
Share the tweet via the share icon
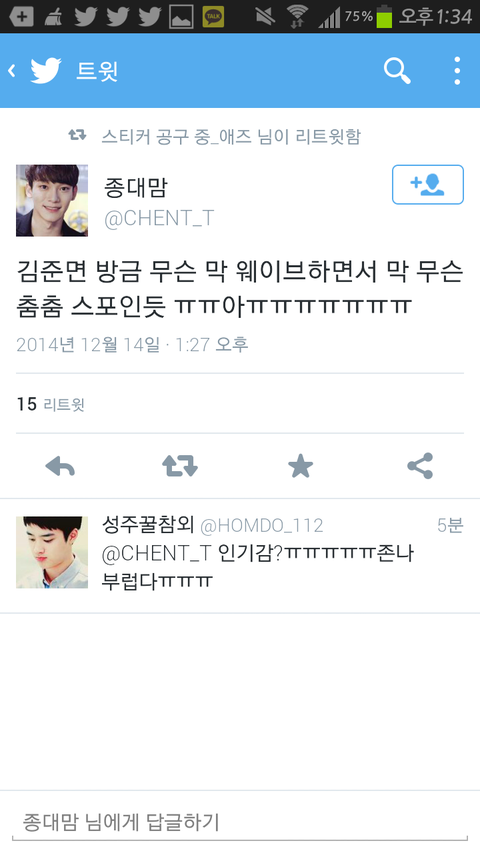(x=420, y=466)
